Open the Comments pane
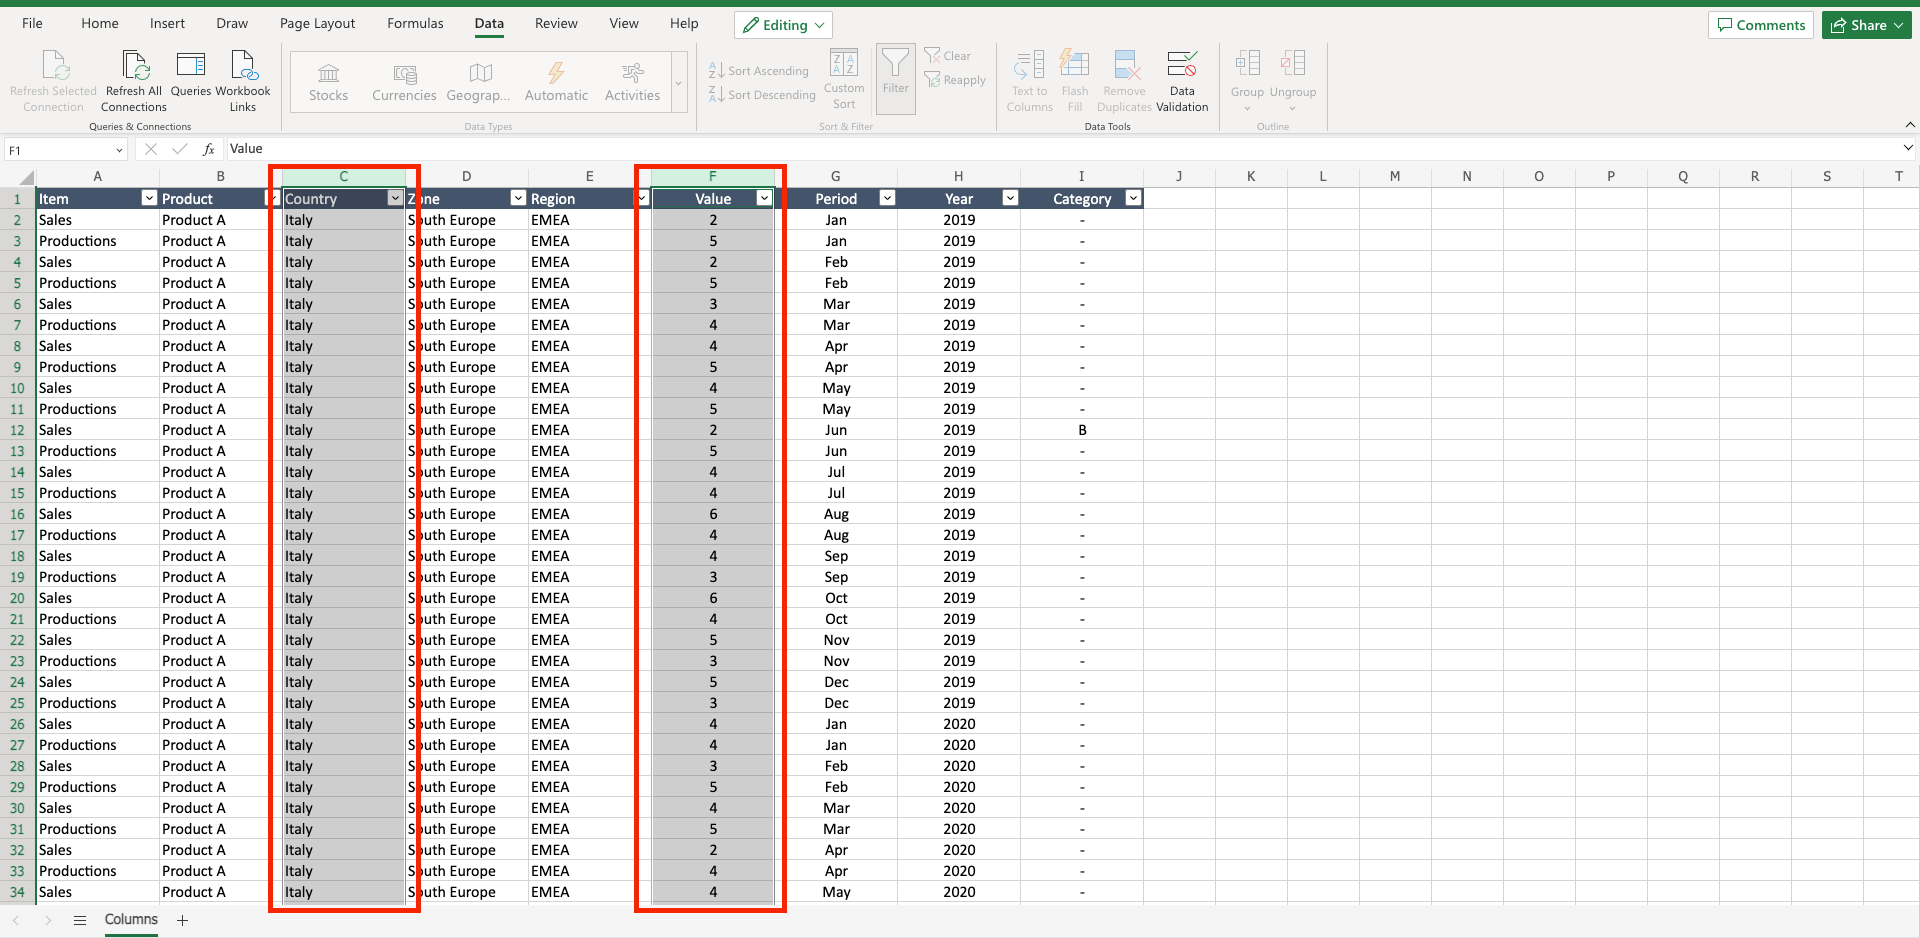The width and height of the screenshot is (1920, 938). pos(1761,24)
